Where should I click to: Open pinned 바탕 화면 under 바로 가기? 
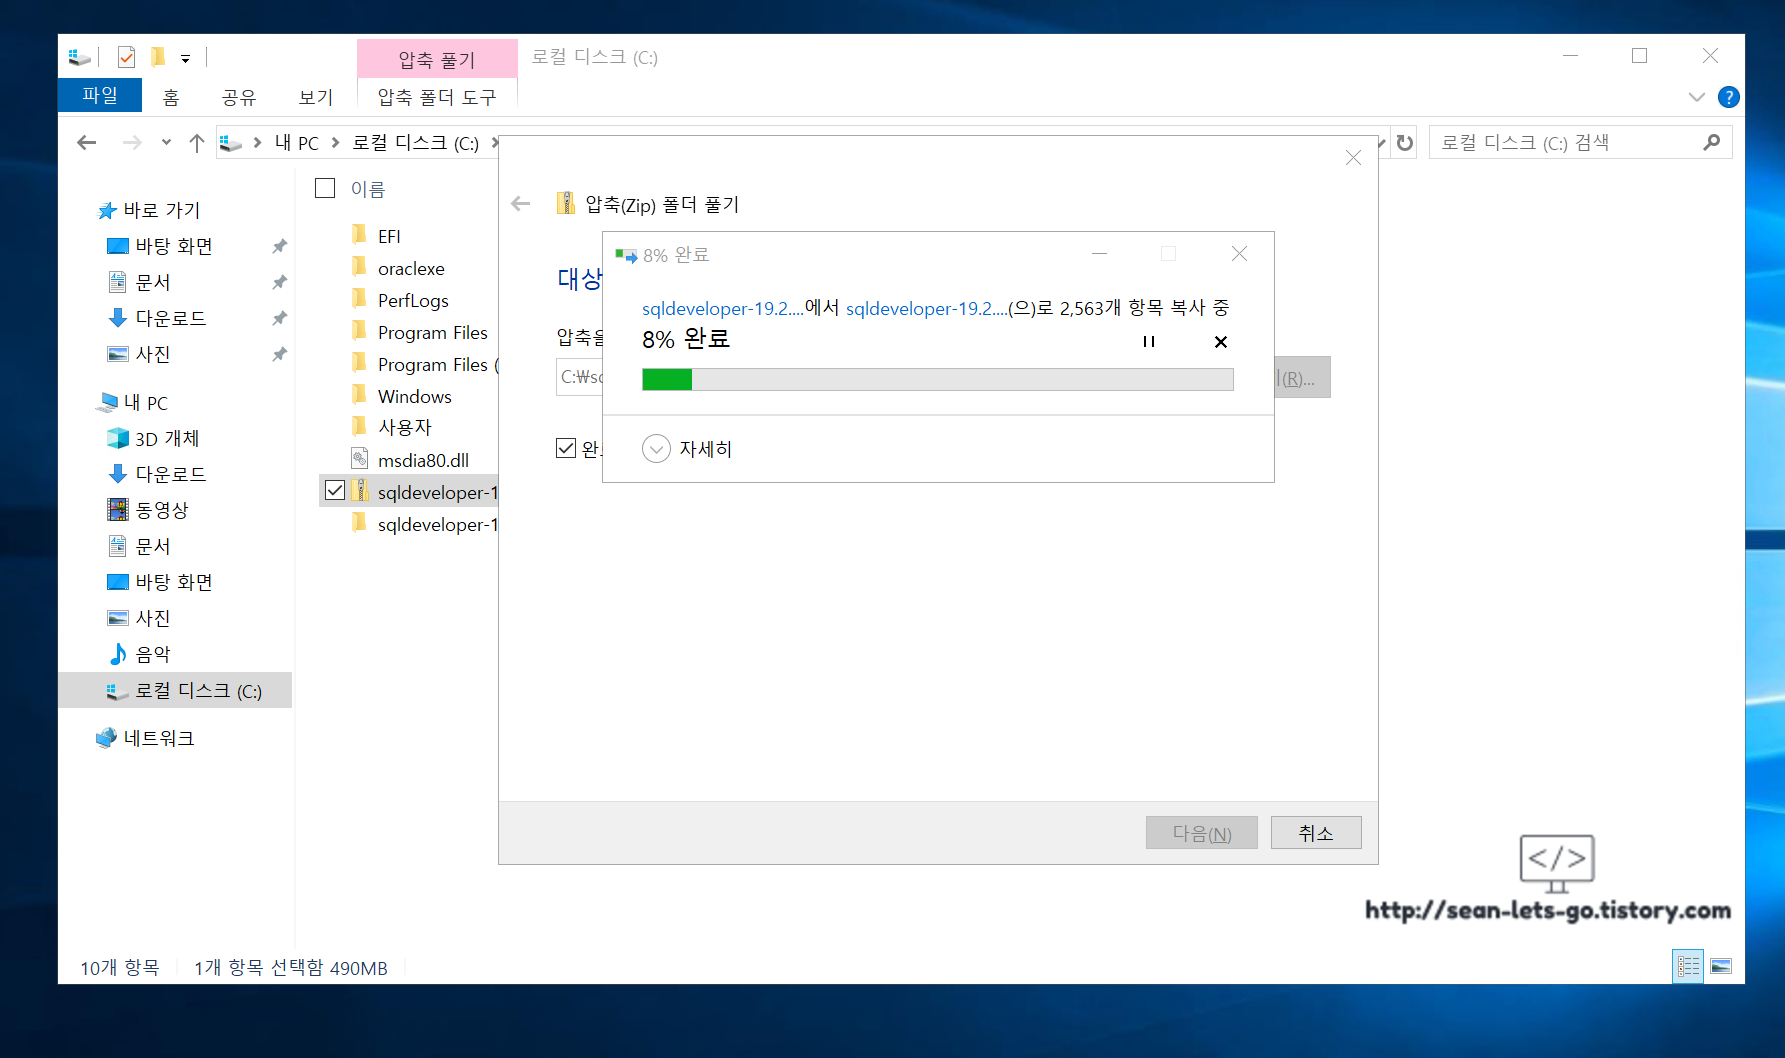click(173, 246)
